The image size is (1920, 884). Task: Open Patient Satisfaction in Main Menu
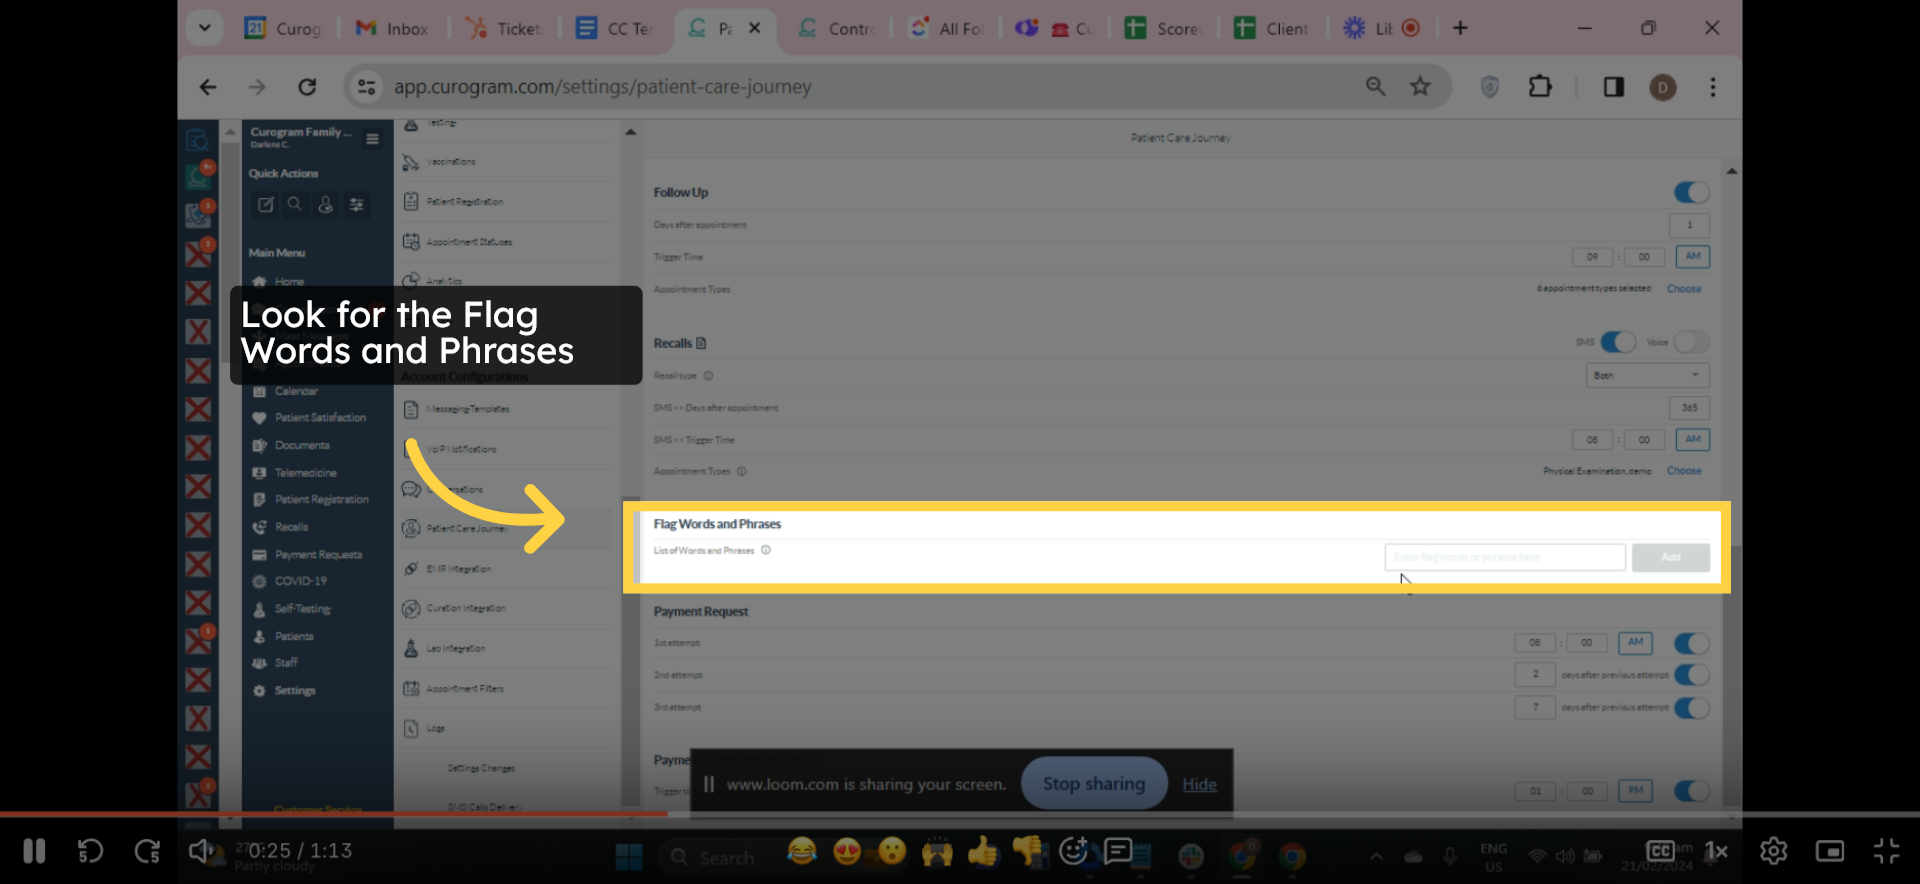pyautogui.click(x=310, y=418)
